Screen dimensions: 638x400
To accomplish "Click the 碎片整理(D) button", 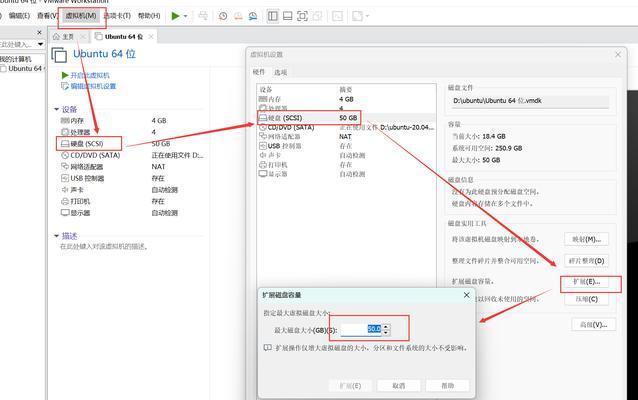I will 587,261.
